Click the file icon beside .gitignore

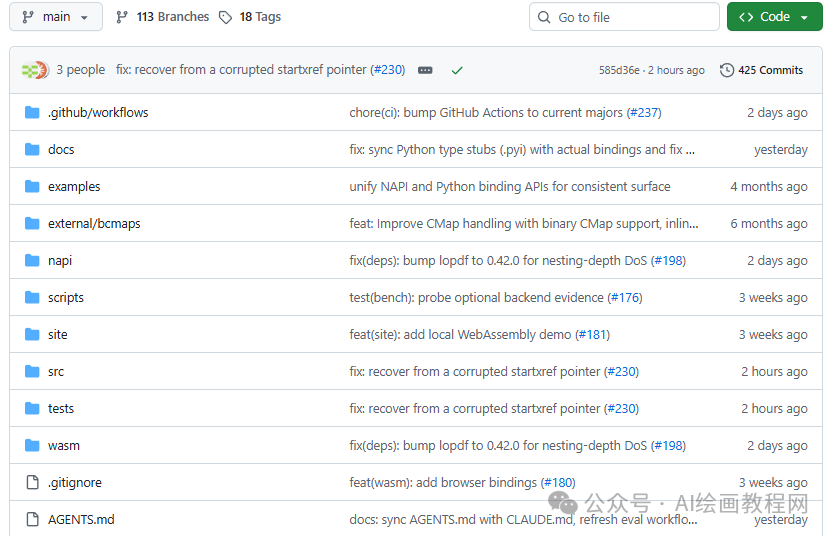(x=32, y=482)
